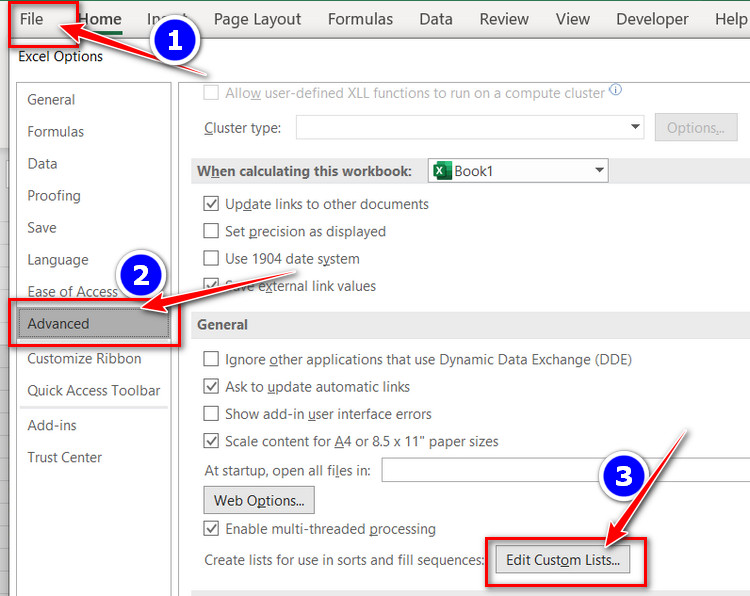Click the cluster Options... button
750x596 pixels.
[x=696, y=128]
